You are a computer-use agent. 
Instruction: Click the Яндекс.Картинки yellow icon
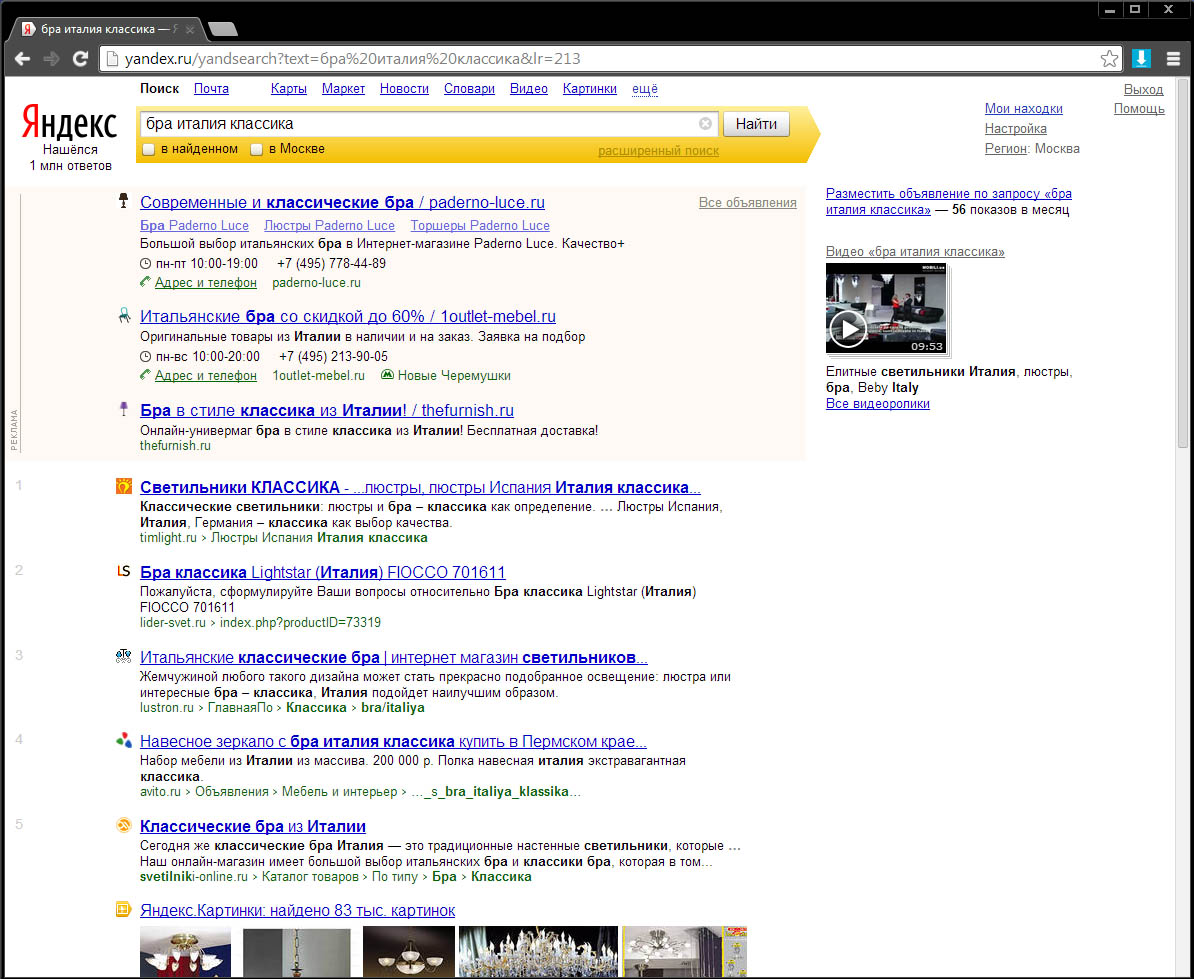pos(123,909)
